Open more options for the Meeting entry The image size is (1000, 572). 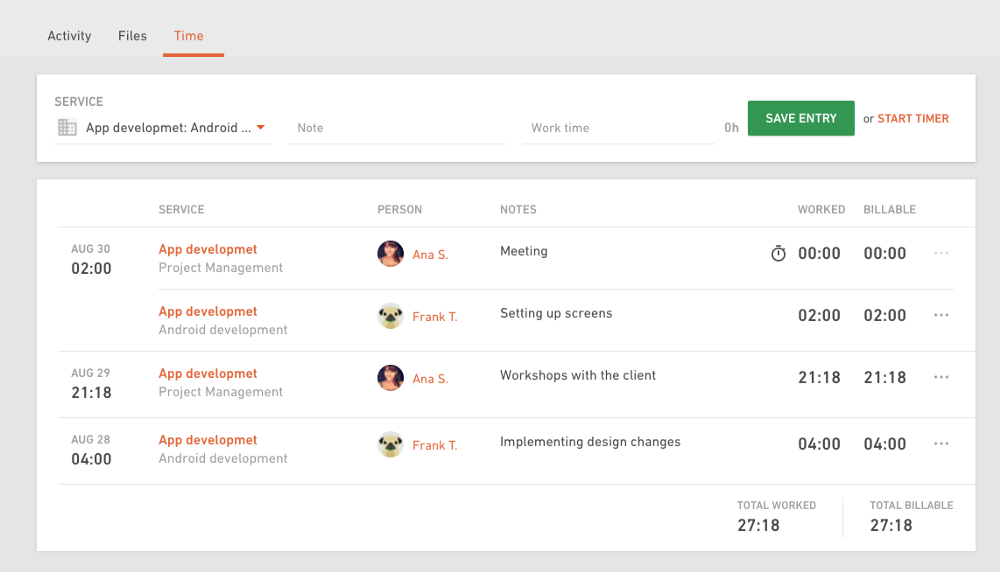tap(941, 253)
